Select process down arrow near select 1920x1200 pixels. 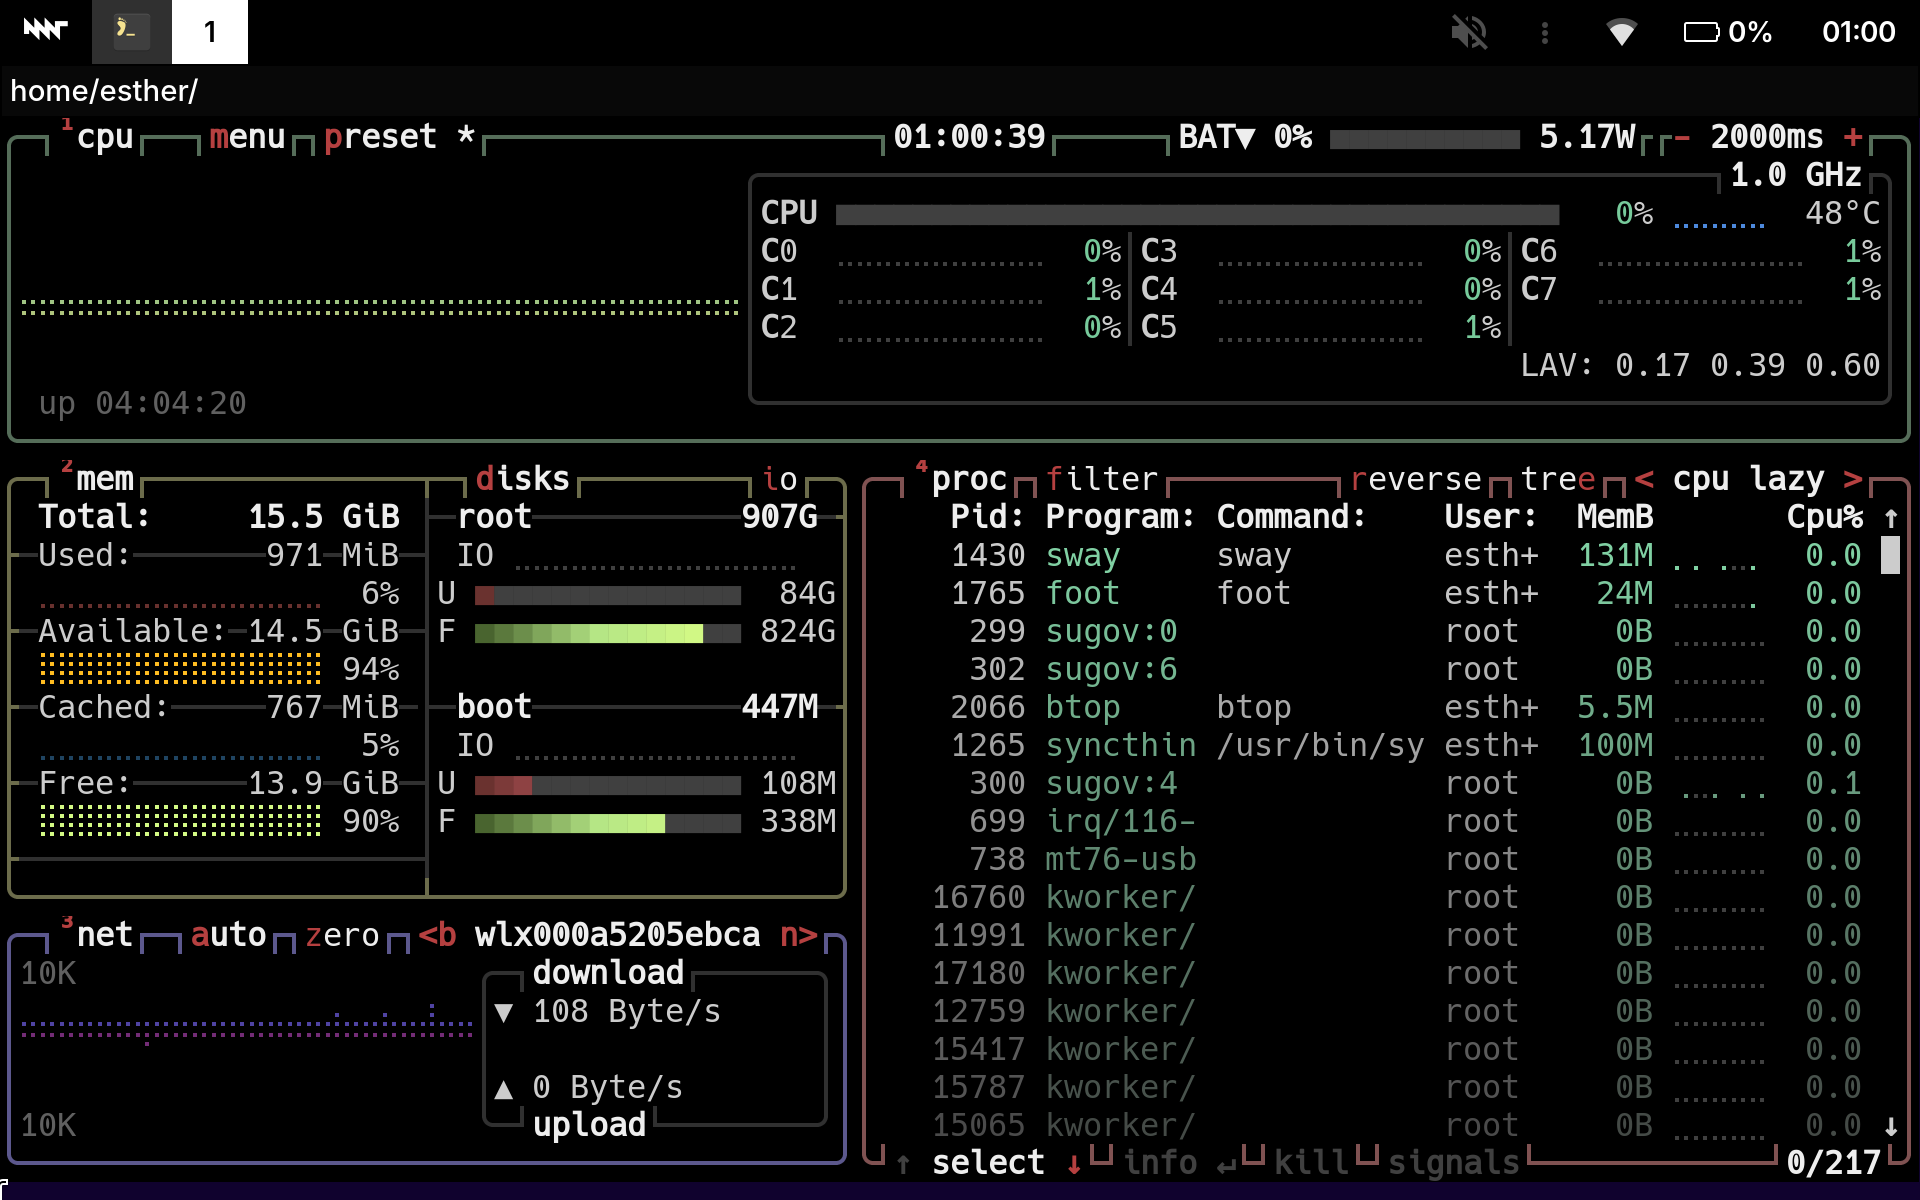pyautogui.click(x=1074, y=1163)
